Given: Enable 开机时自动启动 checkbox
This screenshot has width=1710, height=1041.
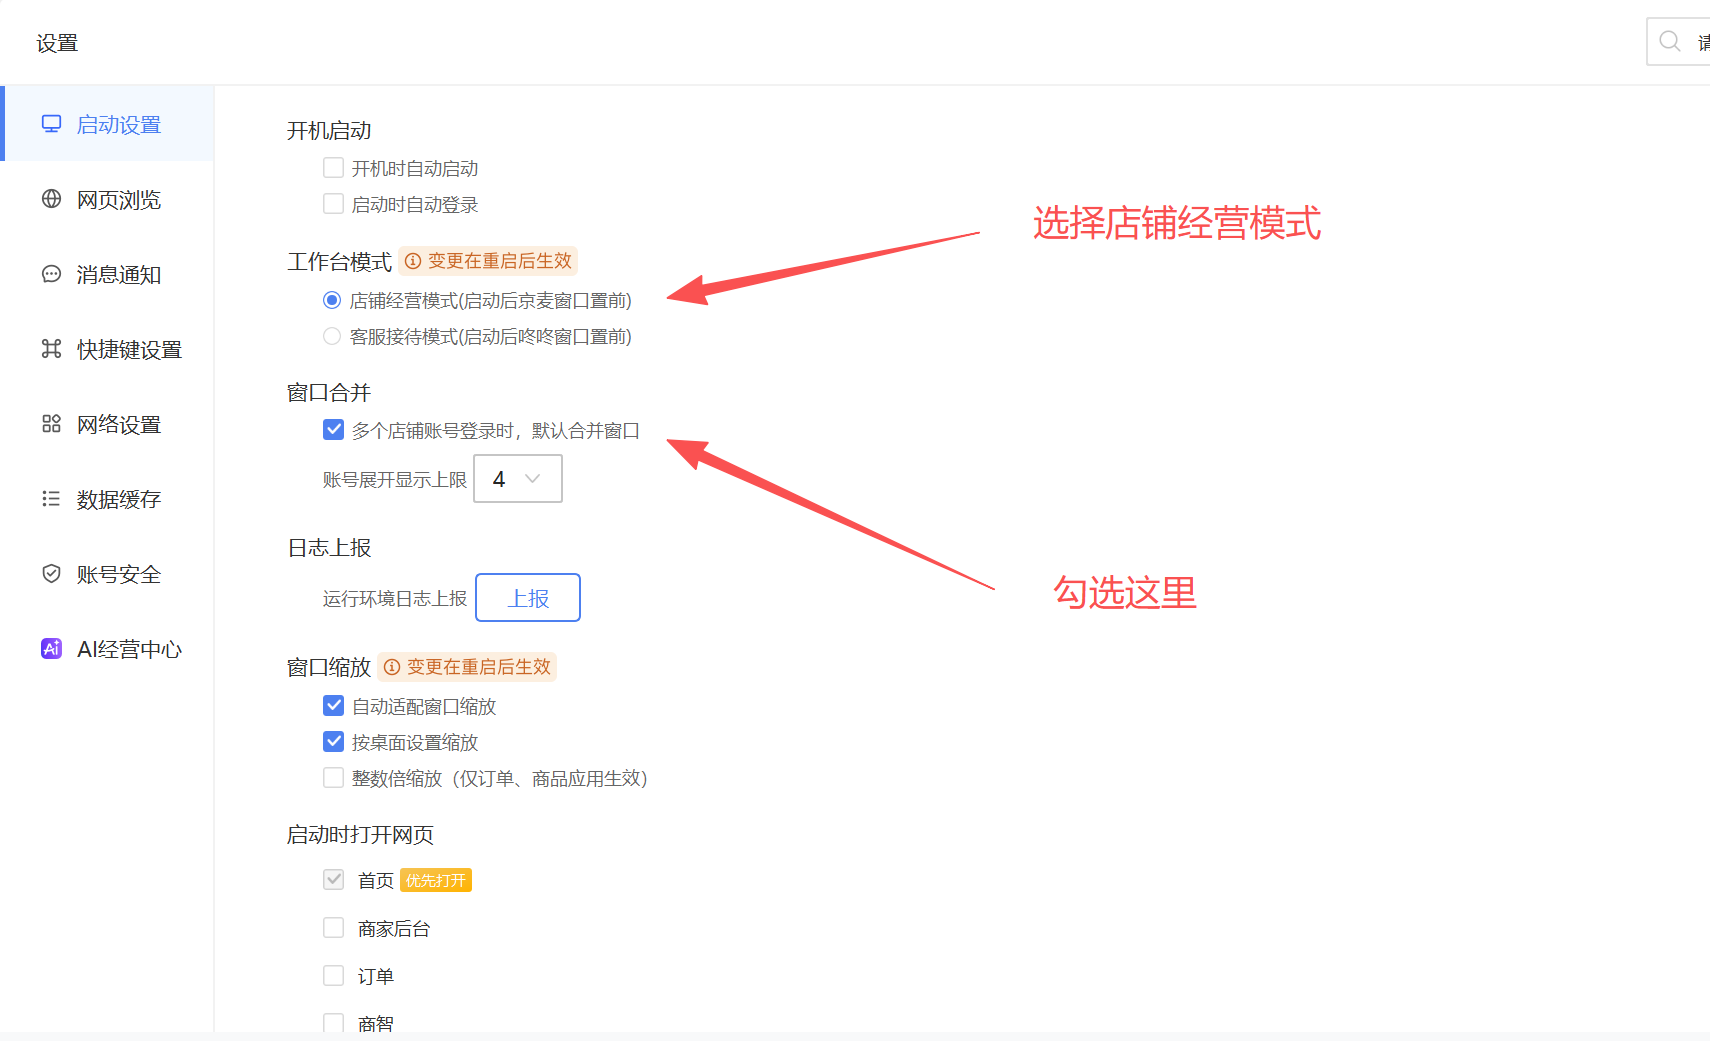Looking at the screenshot, I should [334, 168].
